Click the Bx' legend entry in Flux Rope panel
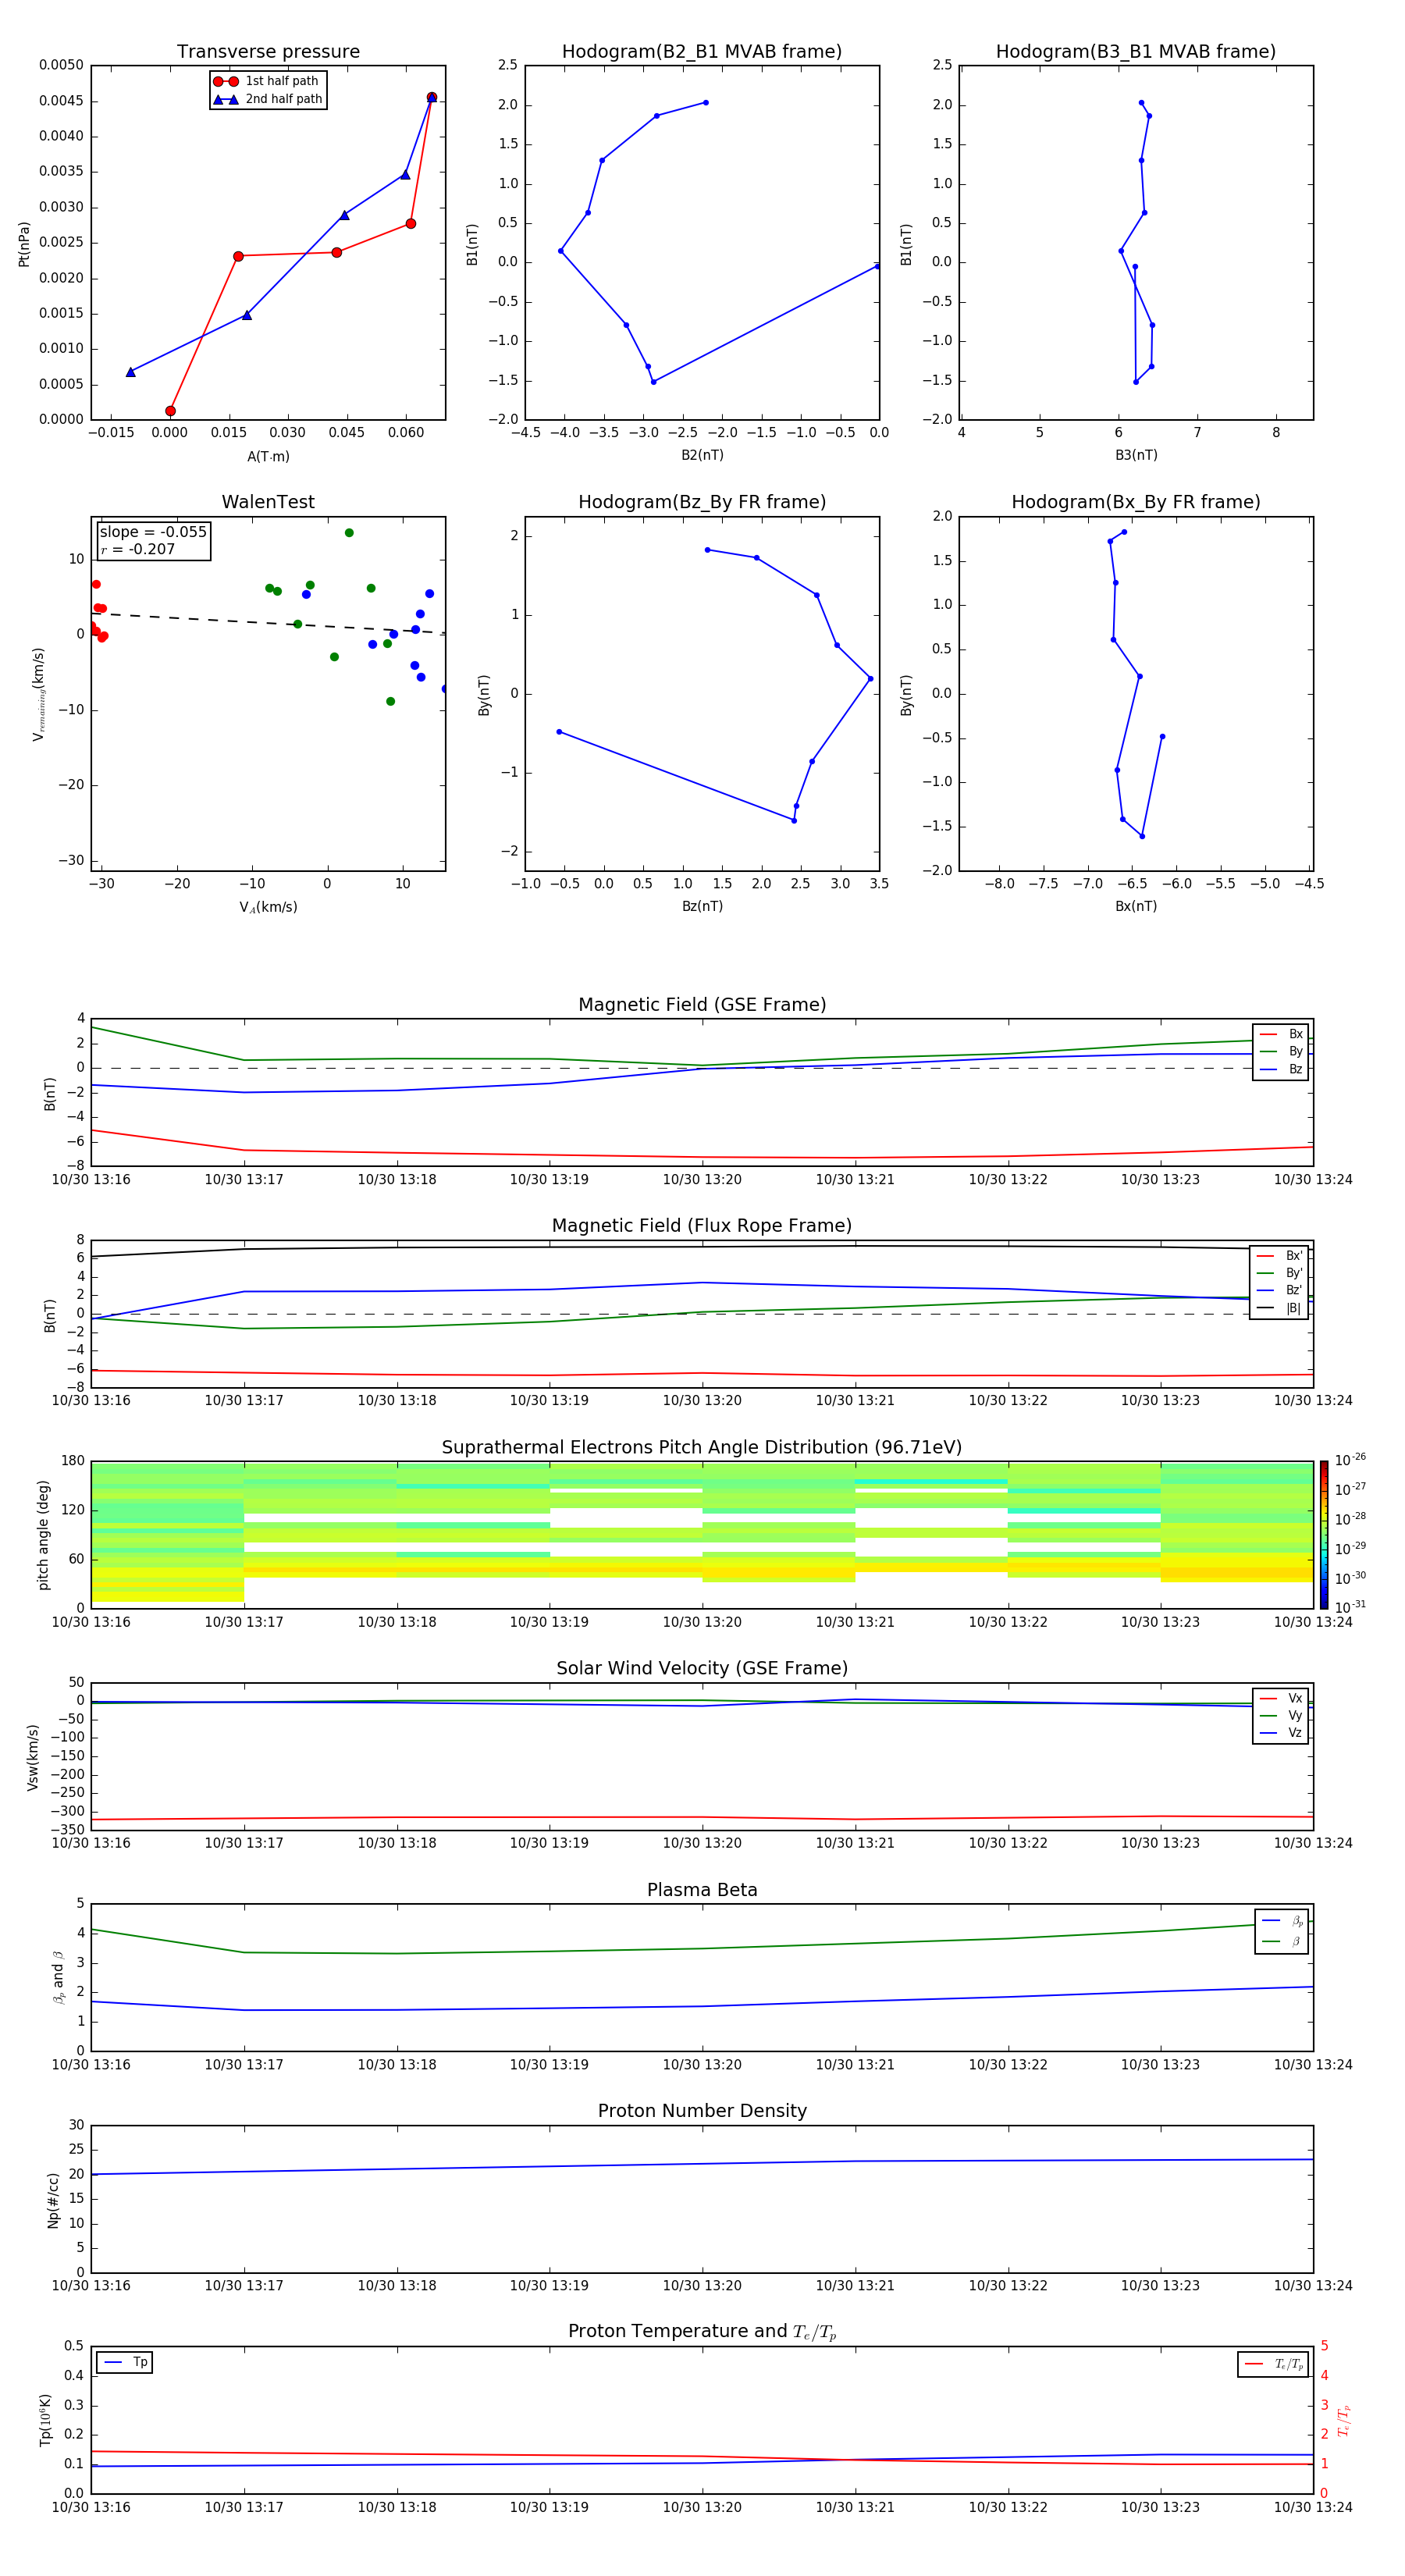Image resolution: width=1405 pixels, height=2576 pixels. pyautogui.click(x=1279, y=1256)
